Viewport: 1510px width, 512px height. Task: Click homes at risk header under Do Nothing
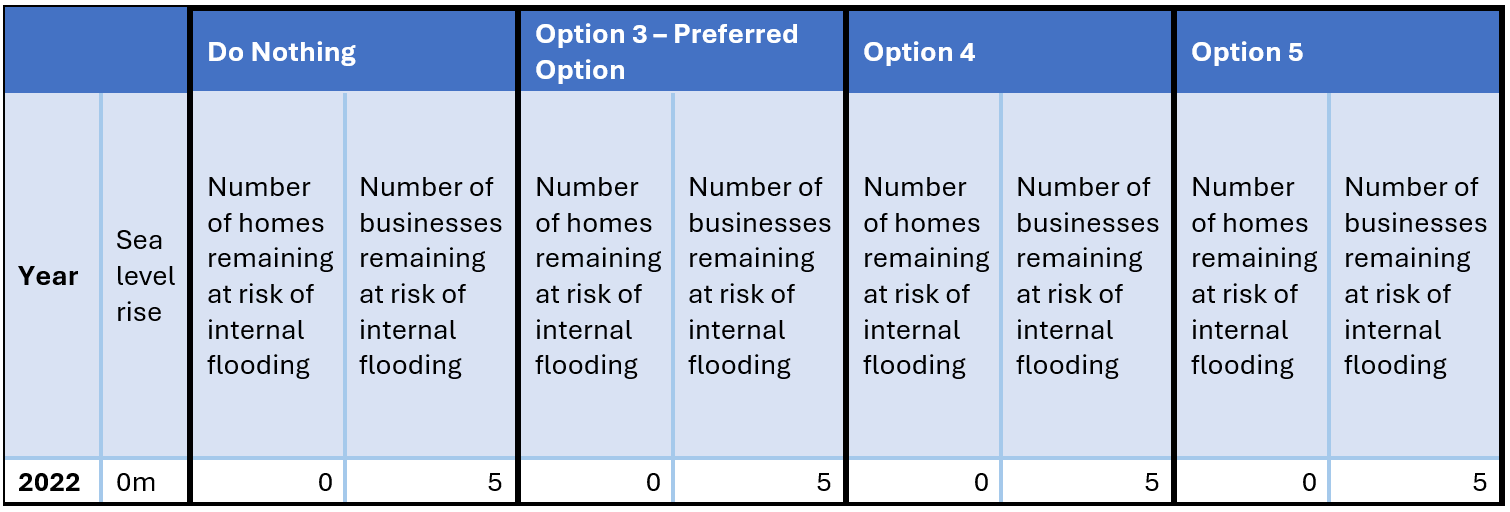pos(269,276)
